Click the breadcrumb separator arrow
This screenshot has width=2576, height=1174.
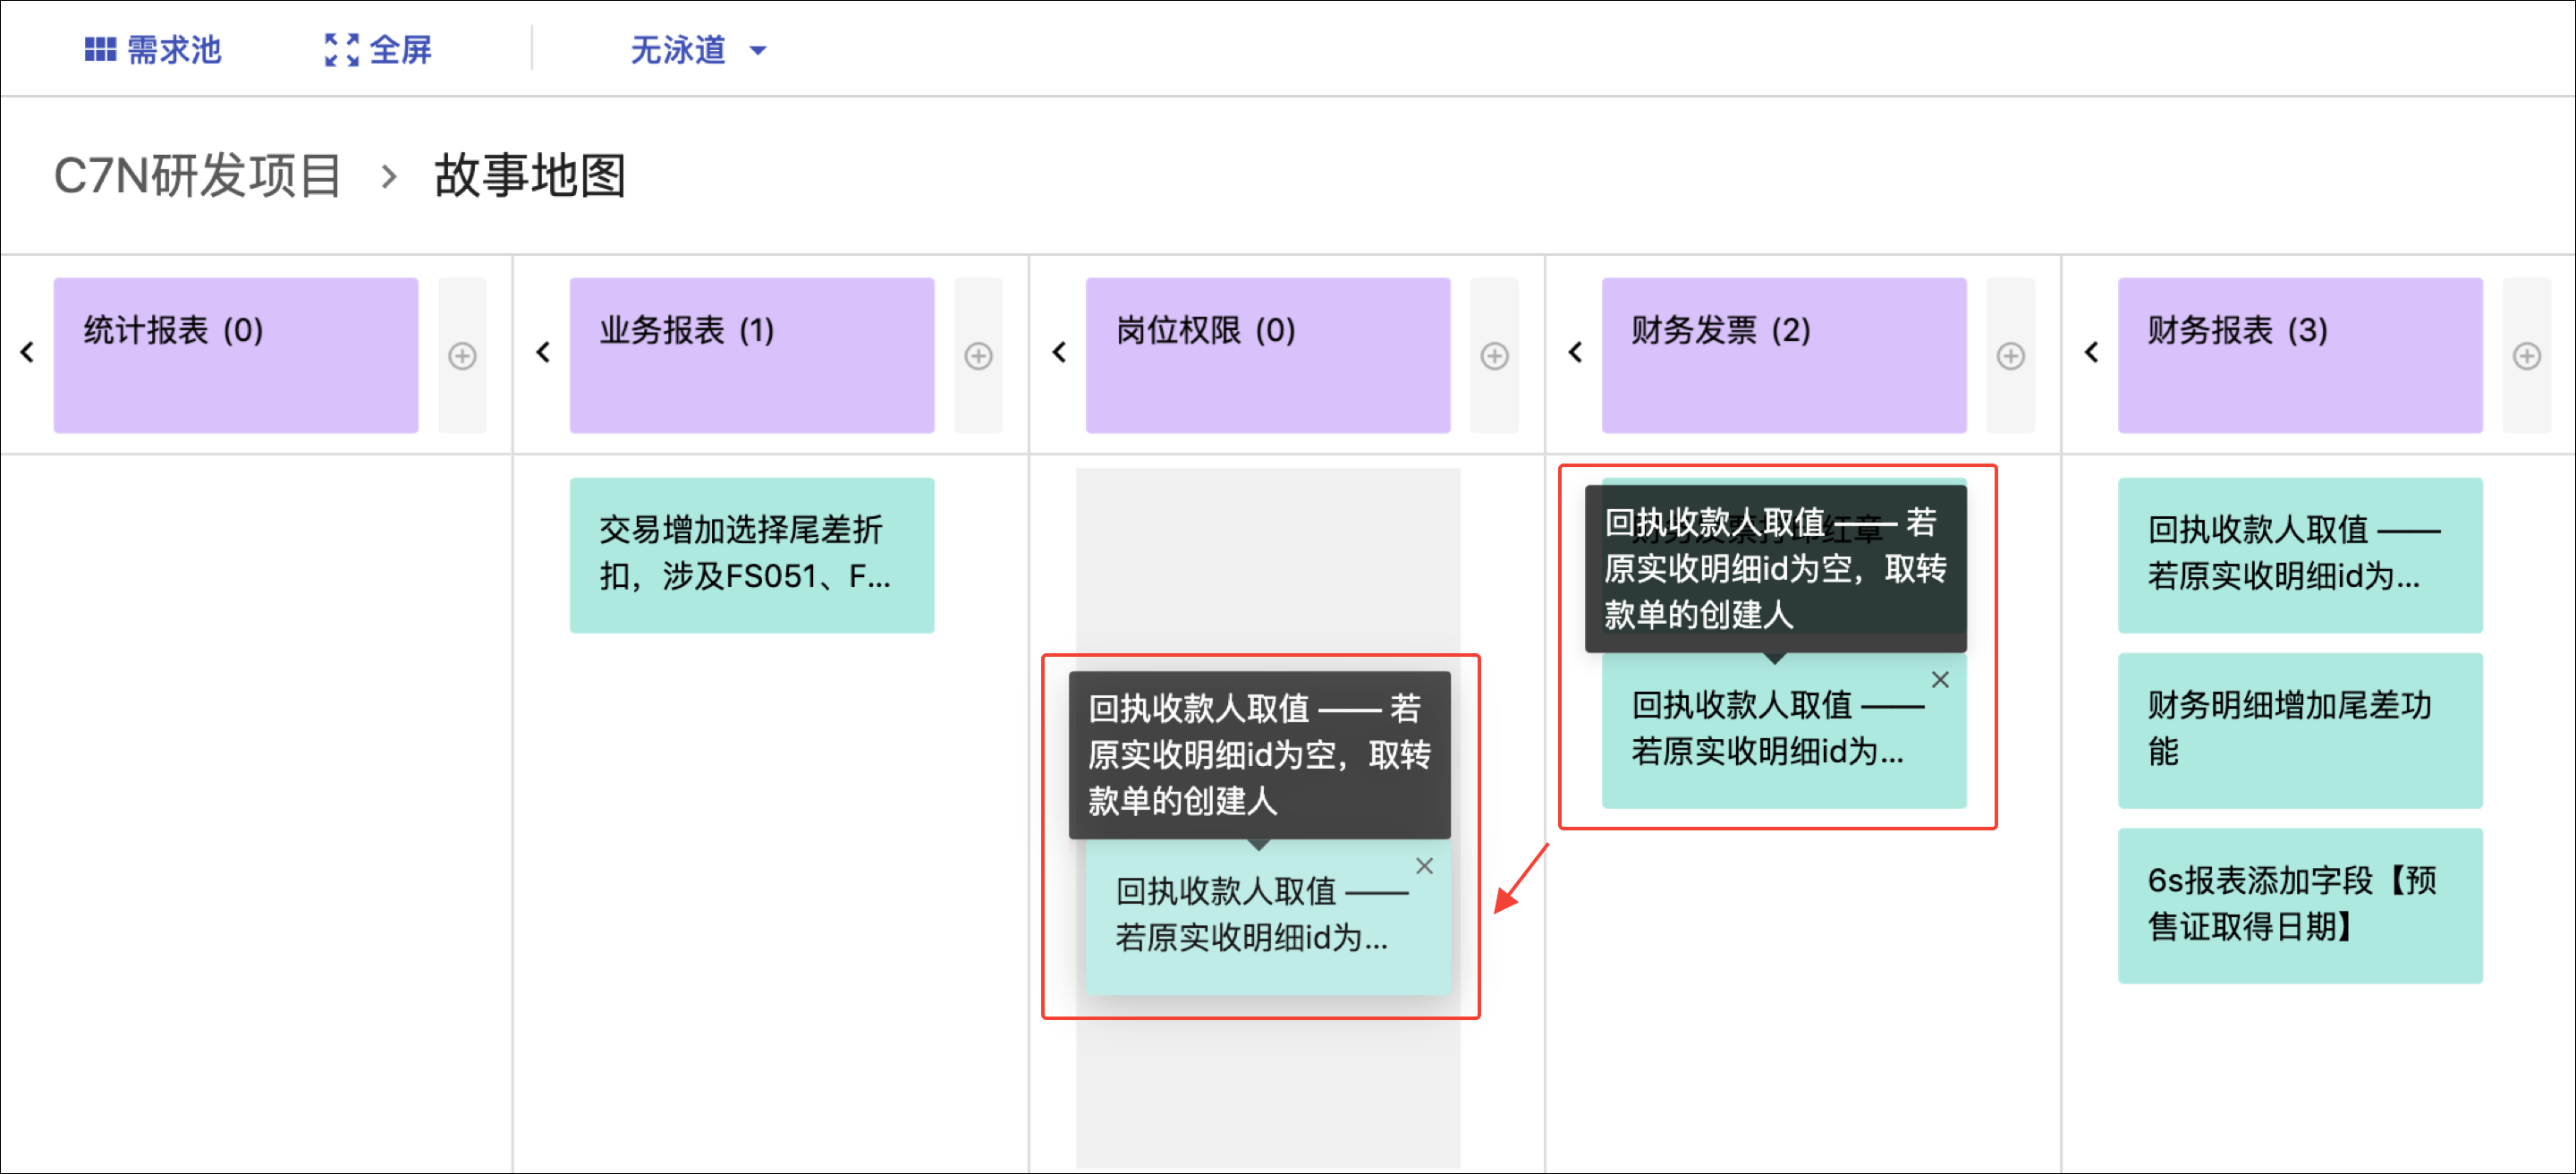click(389, 177)
